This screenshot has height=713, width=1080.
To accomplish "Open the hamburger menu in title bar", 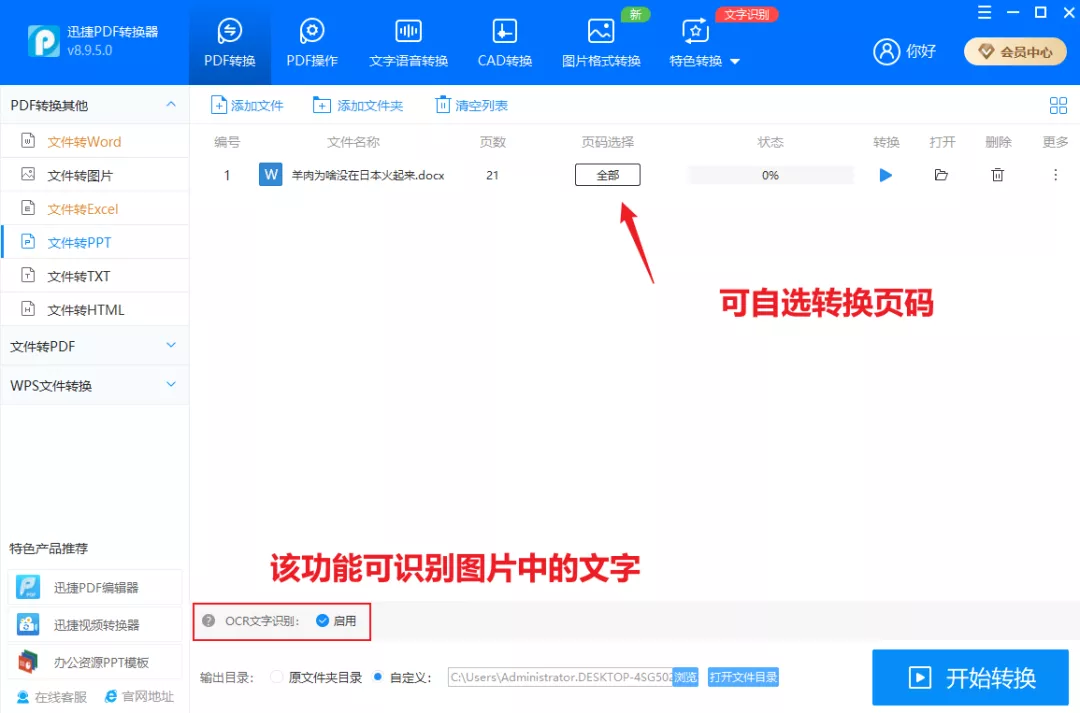I will (984, 12).
